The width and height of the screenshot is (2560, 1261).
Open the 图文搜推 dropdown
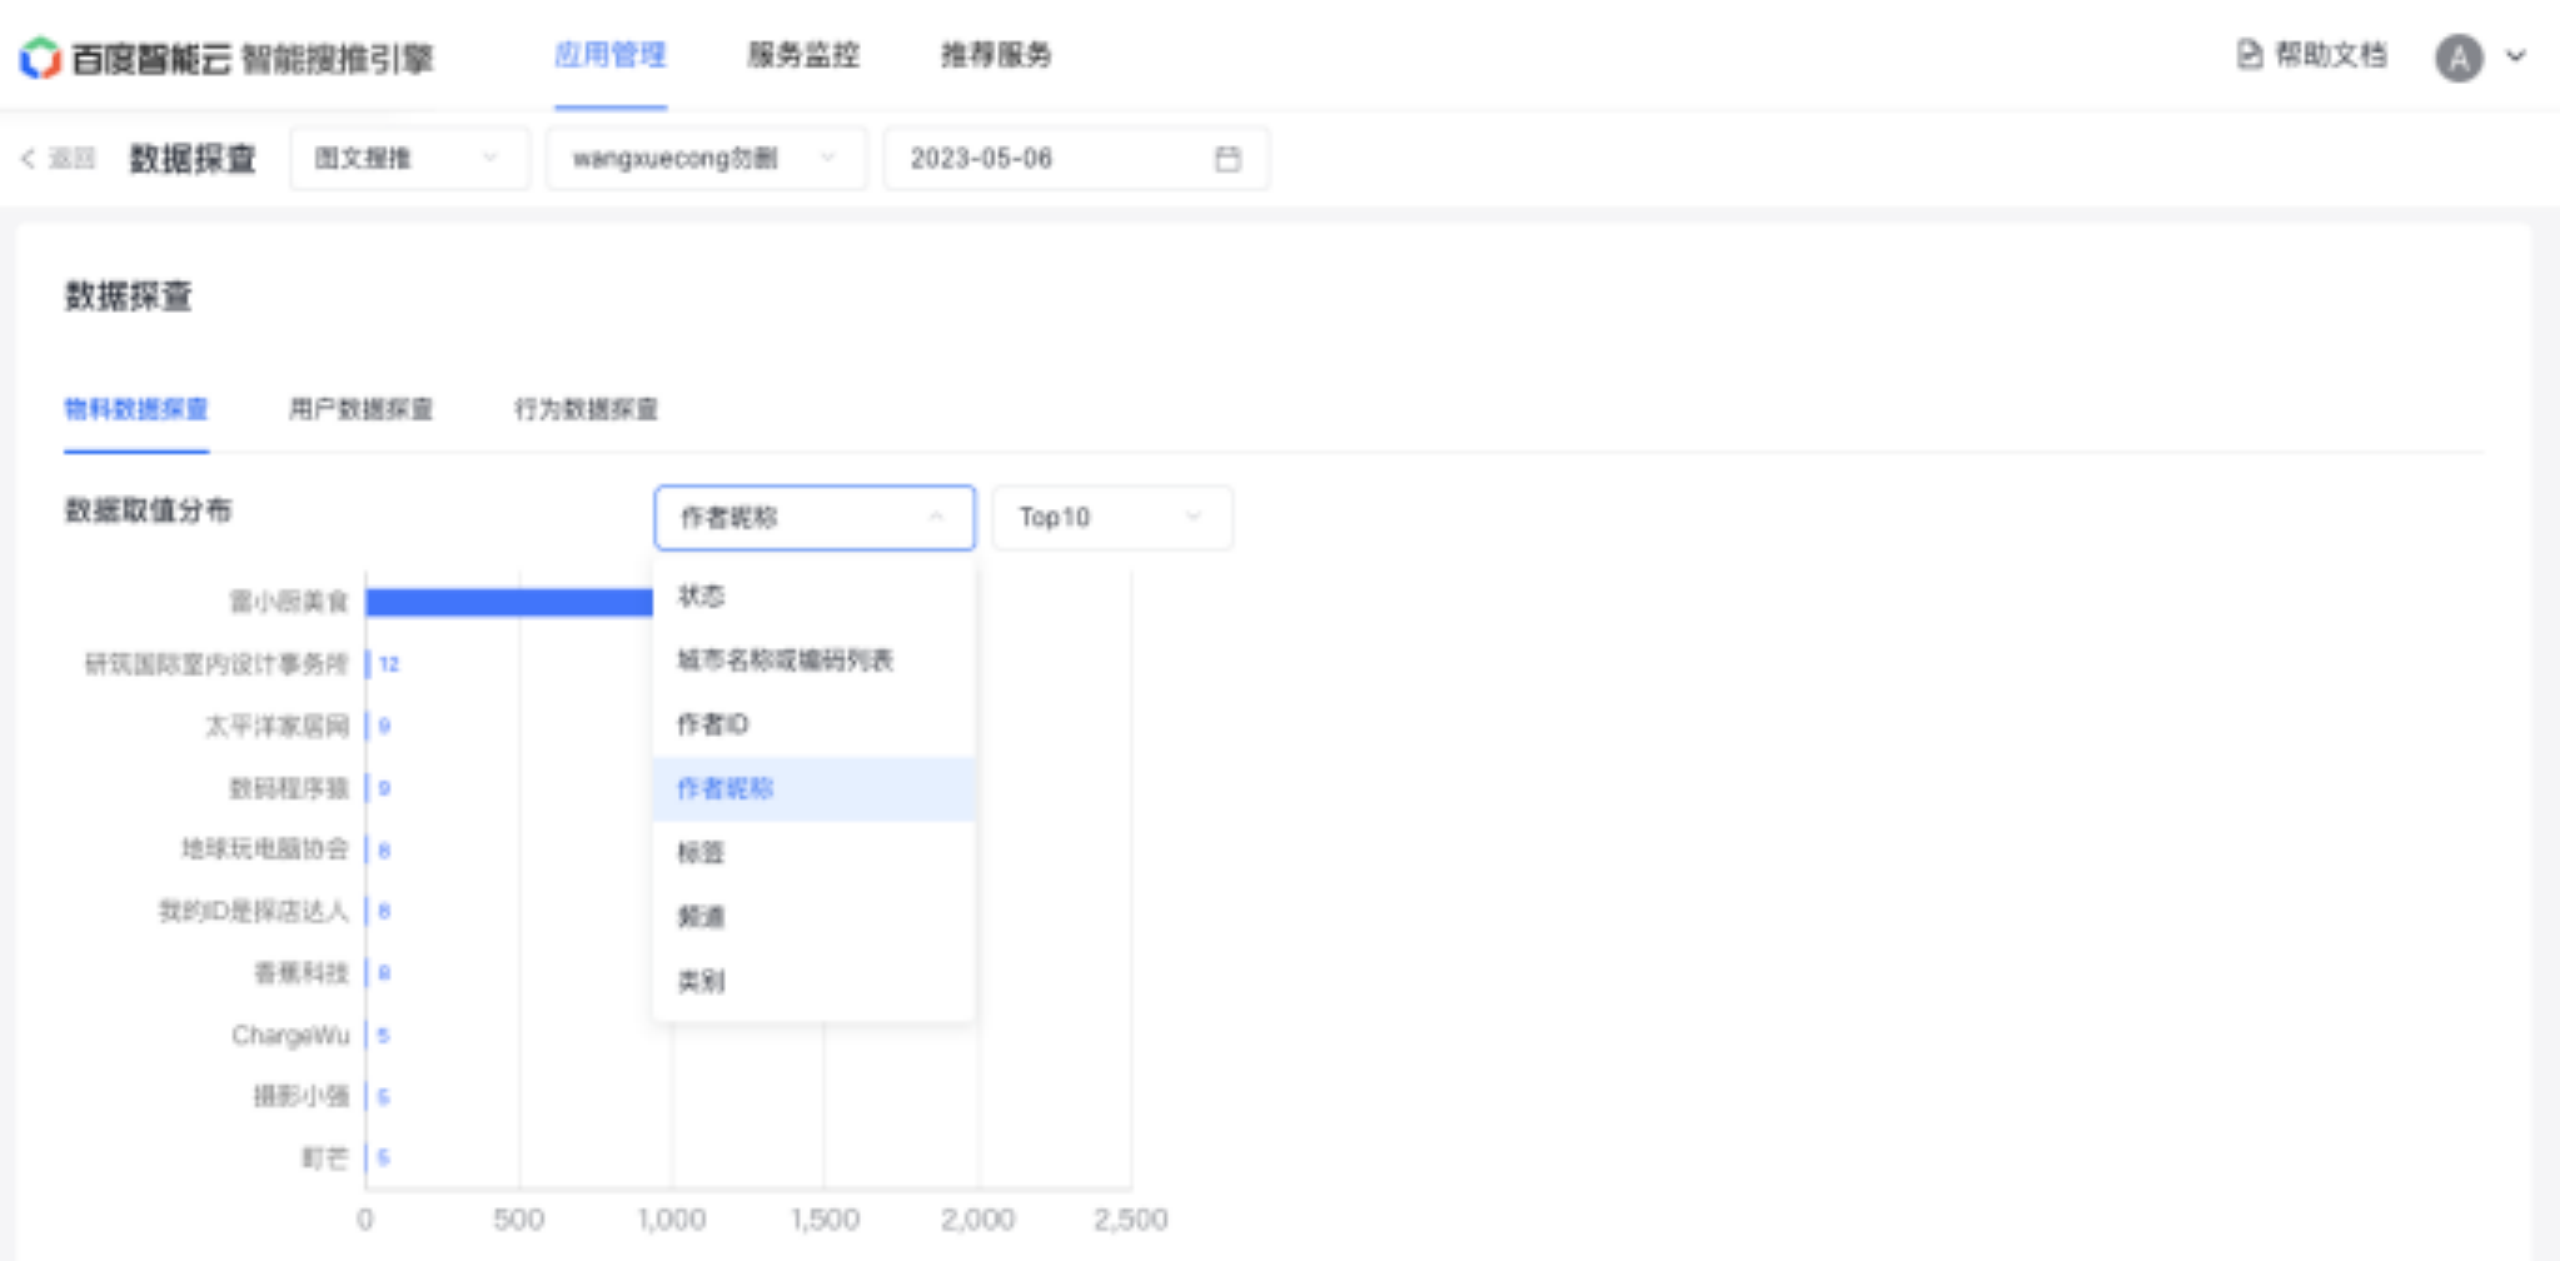[410, 158]
